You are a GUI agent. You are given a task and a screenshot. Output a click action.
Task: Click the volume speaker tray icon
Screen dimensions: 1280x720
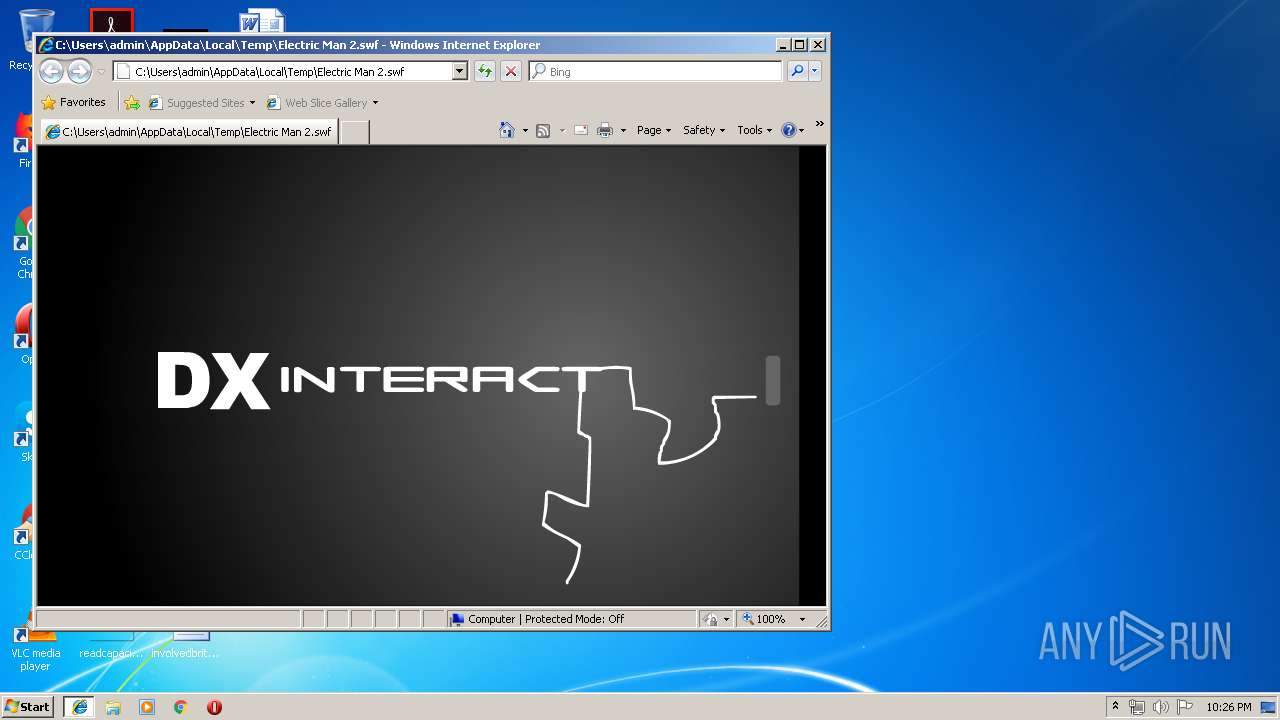coord(1160,707)
